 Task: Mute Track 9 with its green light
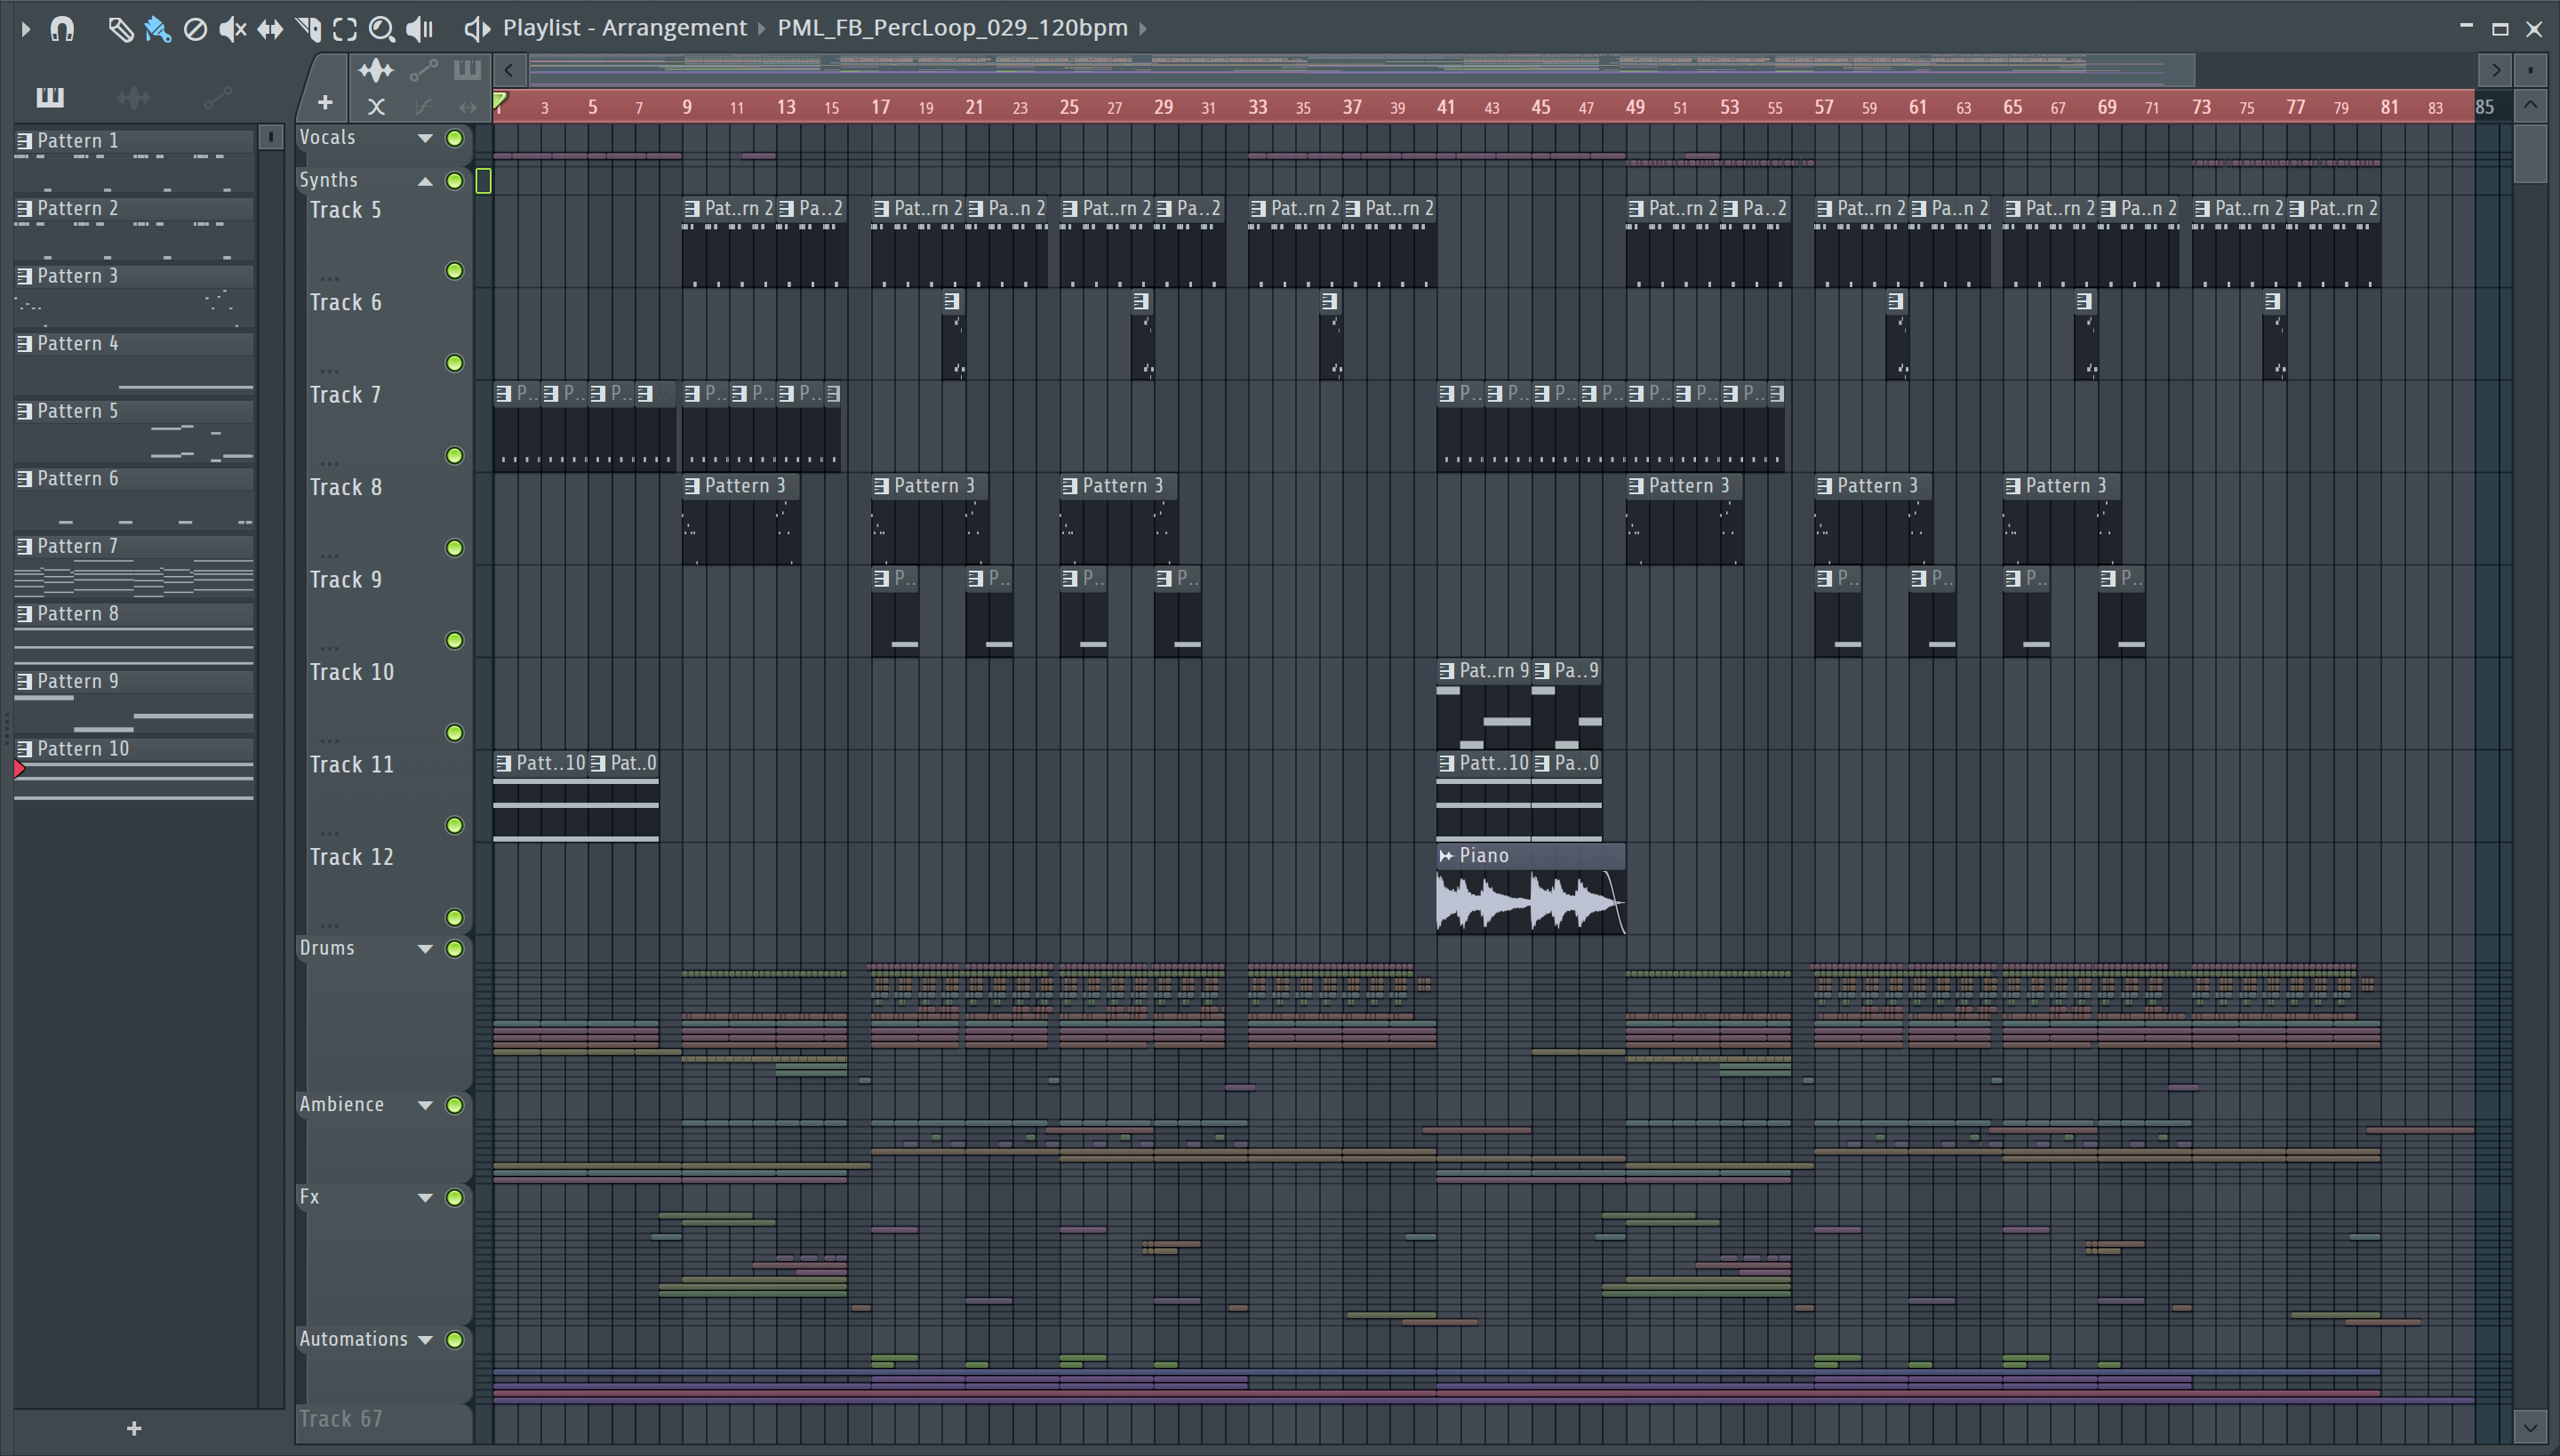(x=455, y=641)
